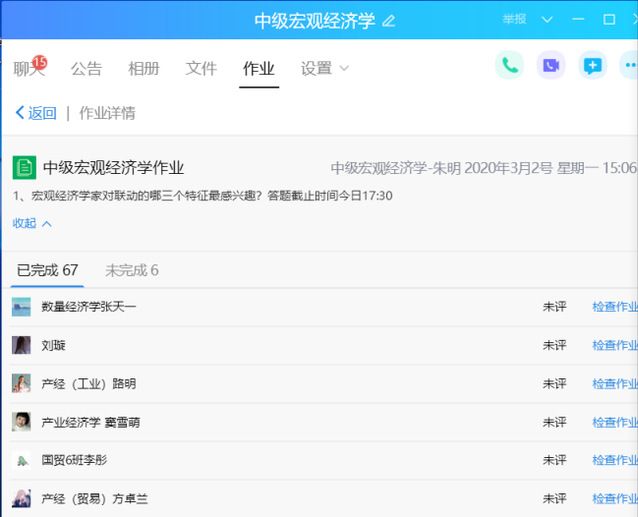Start a video call with the purple camera icon
This screenshot has height=517, width=638.
(x=550, y=66)
